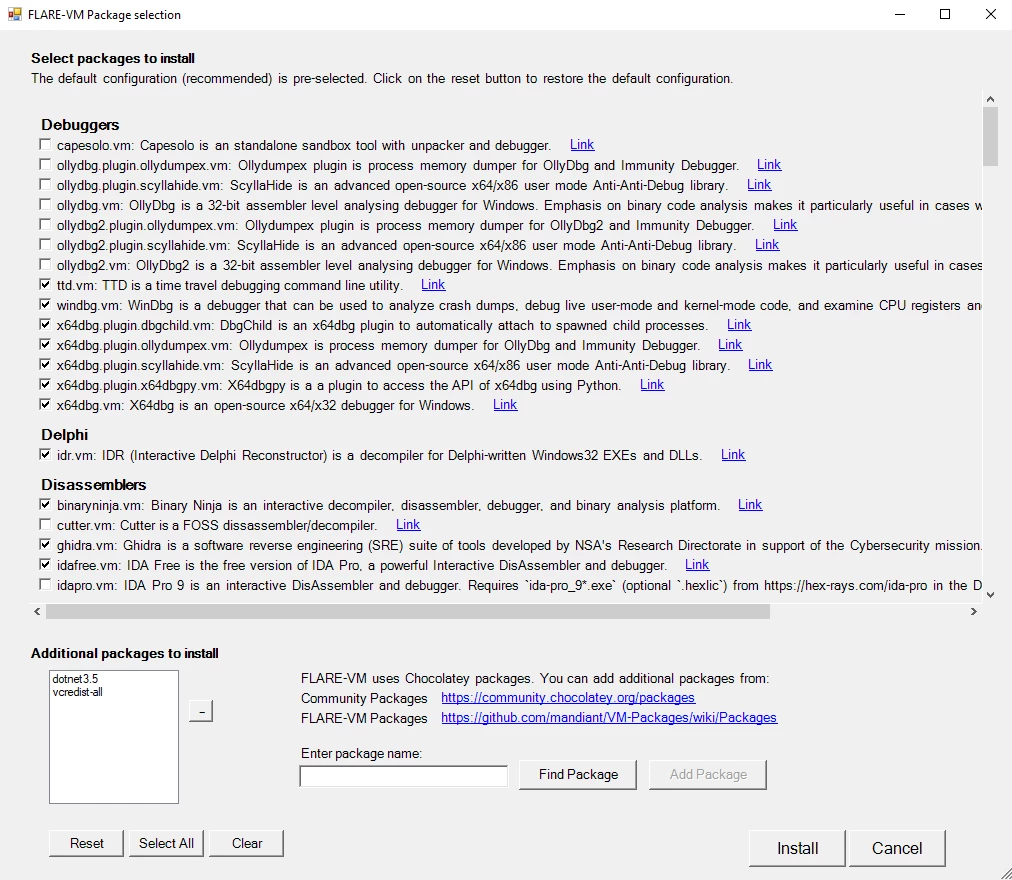Open Link for ollydbg.plugin.ollydumpex.vm
Image resolution: width=1012 pixels, height=880 pixels.
pyautogui.click(x=769, y=165)
